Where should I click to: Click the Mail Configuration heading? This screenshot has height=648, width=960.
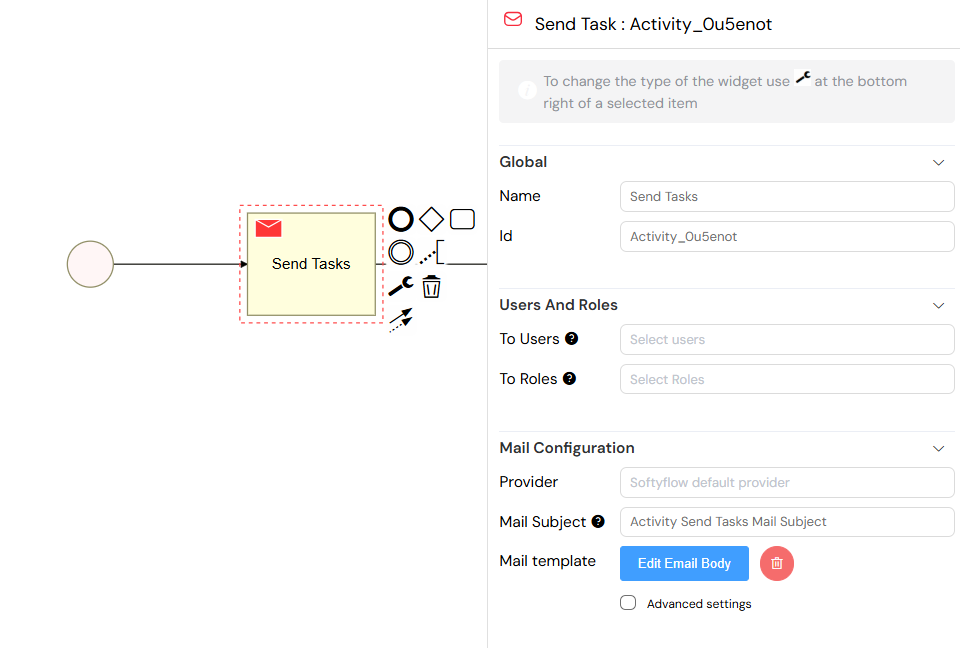click(567, 448)
